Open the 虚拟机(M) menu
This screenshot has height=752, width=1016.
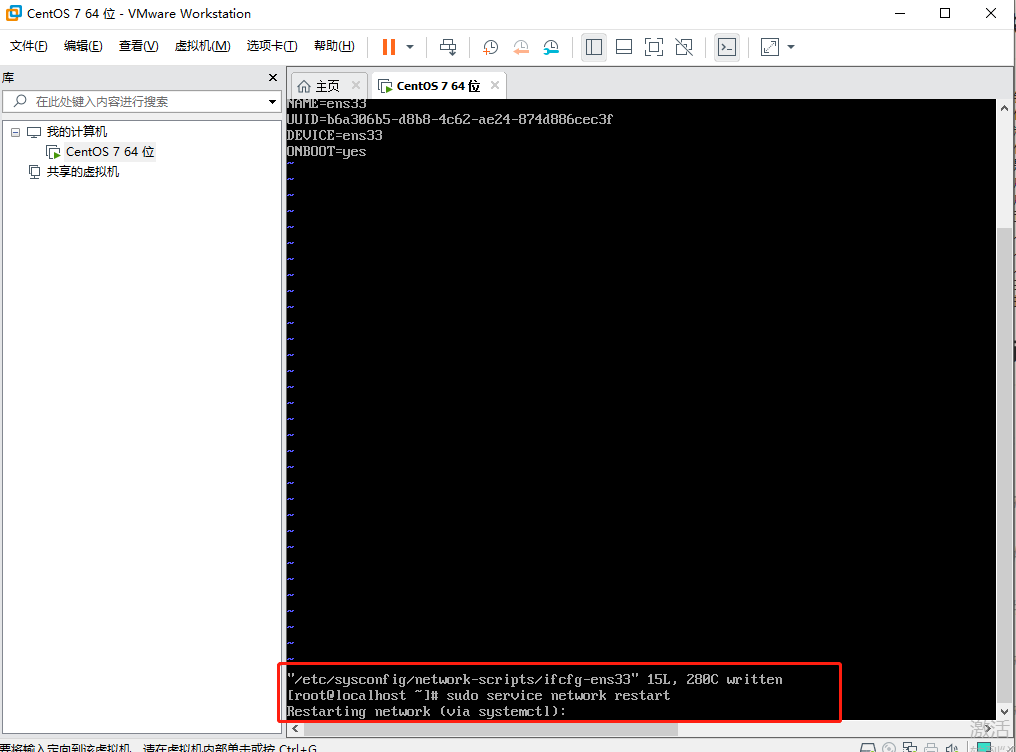pyautogui.click(x=202, y=46)
